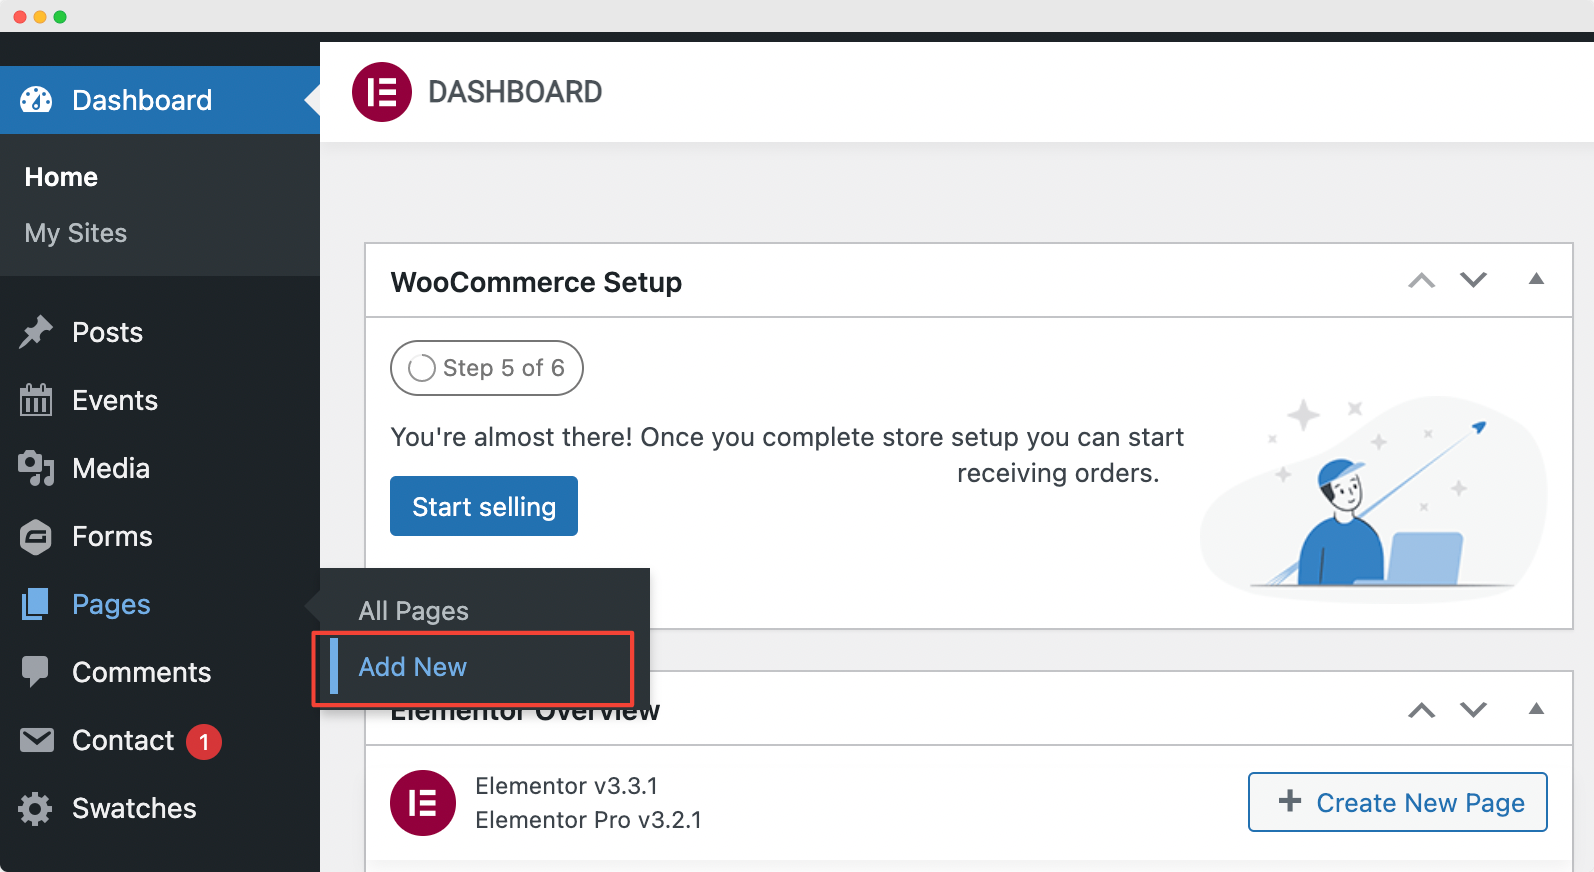The image size is (1594, 872).
Task: Select the Step 5 of 6 circle
Action: [422, 368]
